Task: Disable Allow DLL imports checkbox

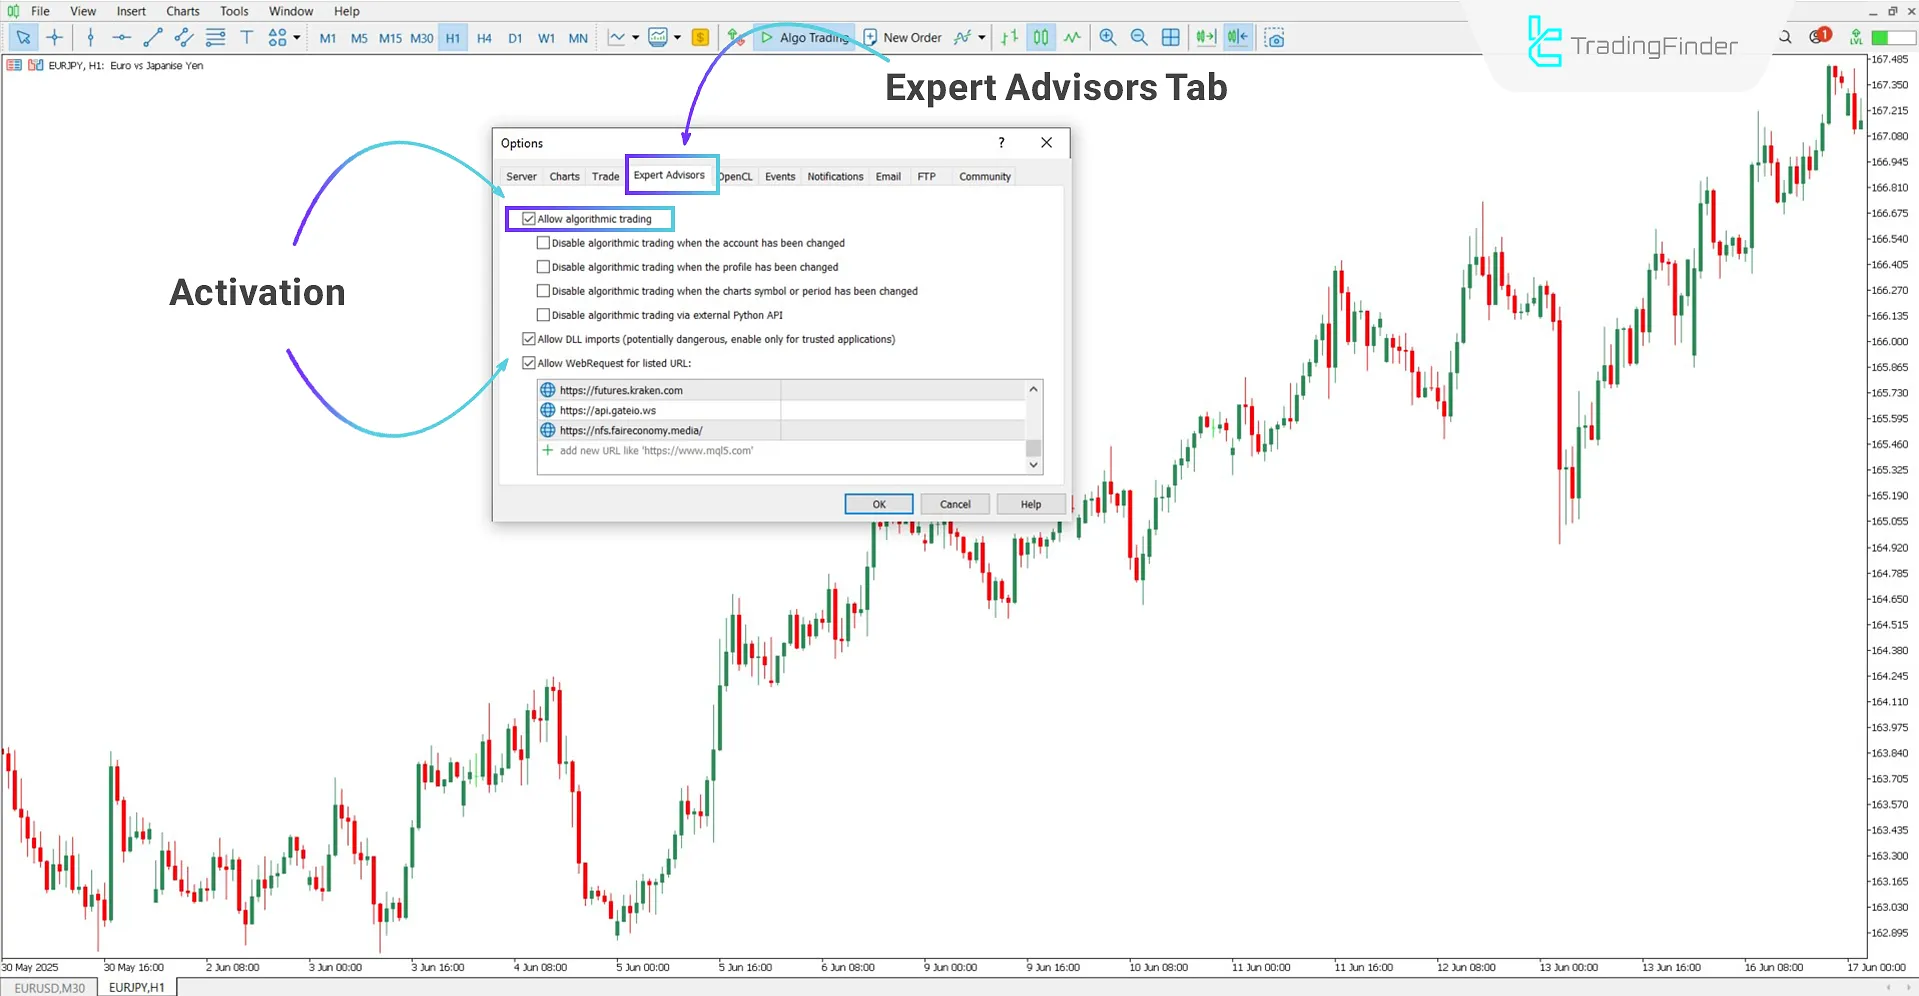Action: coord(529,339)
